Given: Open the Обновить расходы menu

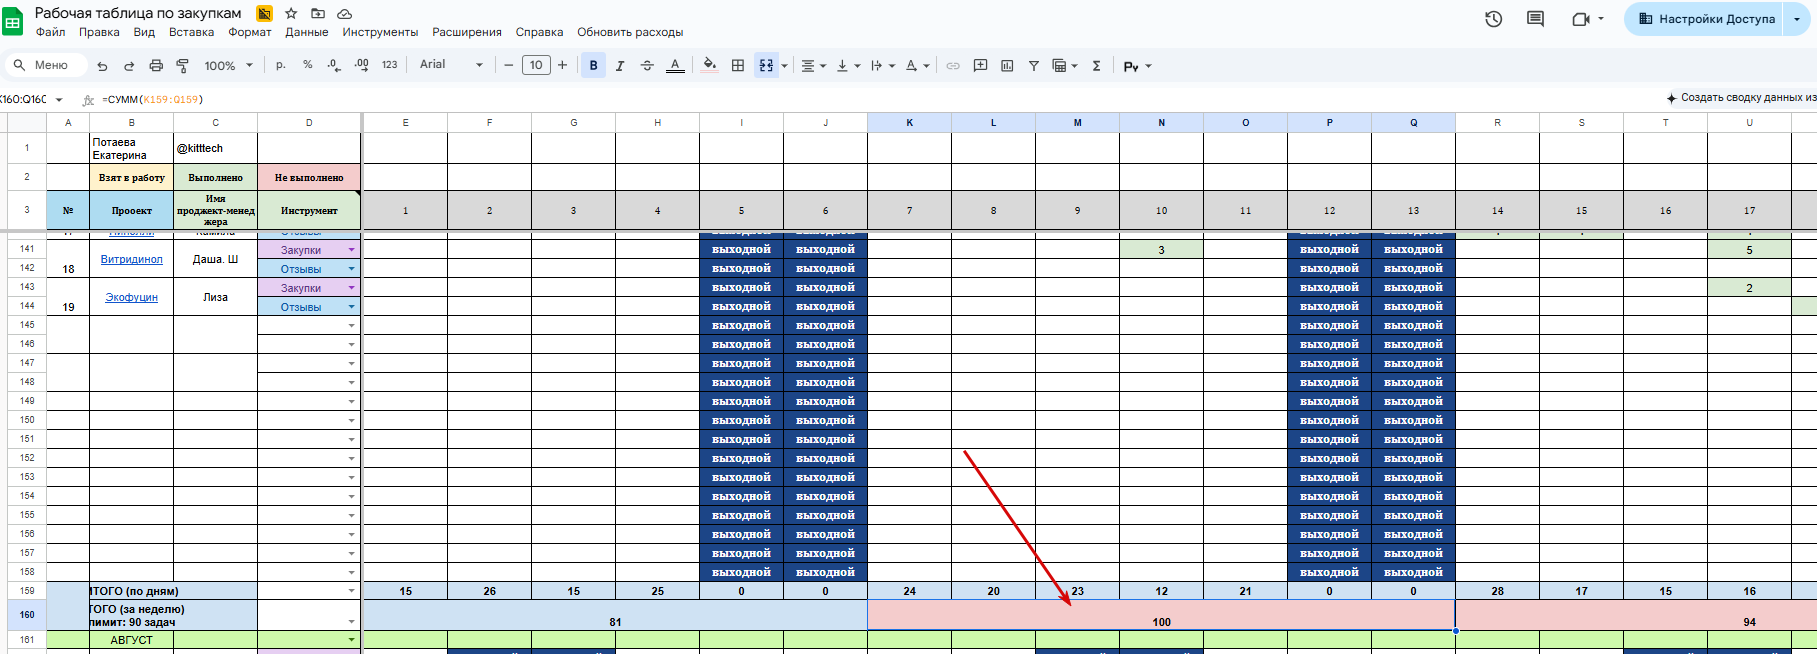Looking at the screenshot, I should pos(630,32).
